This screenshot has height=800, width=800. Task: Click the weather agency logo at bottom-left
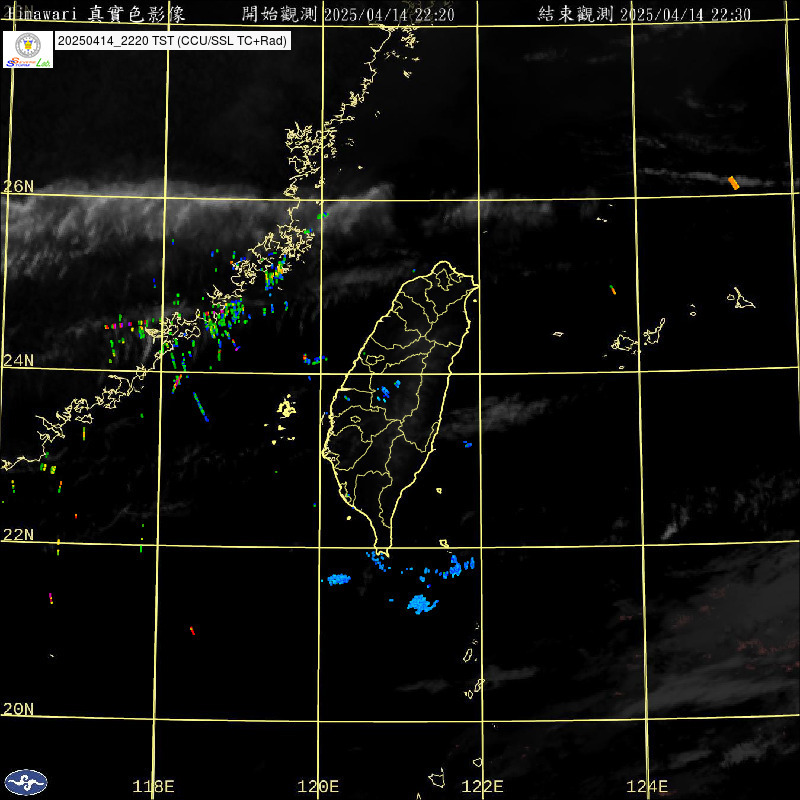pyautogui.click(x=26, y=781)
